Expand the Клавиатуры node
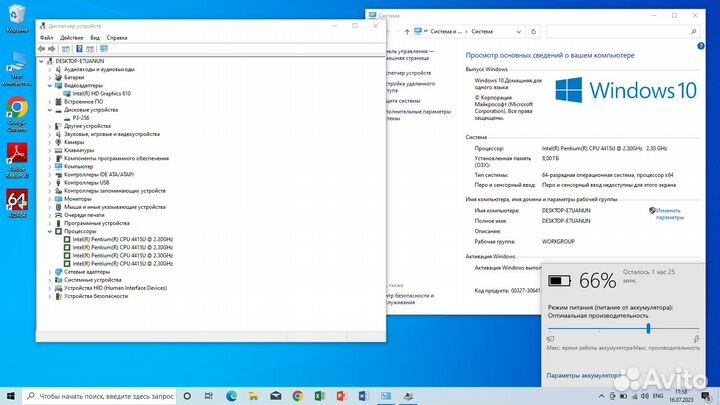 point(50,150)
